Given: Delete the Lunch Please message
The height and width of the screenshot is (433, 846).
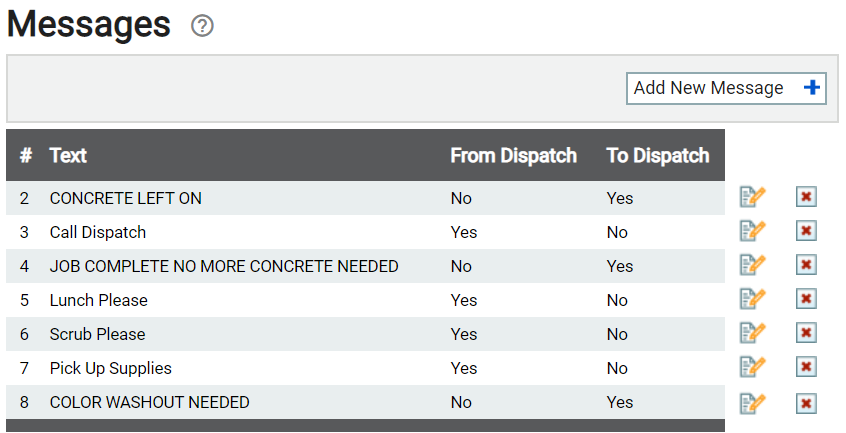Looking at the screenshot, I should (x=806, y=299).
